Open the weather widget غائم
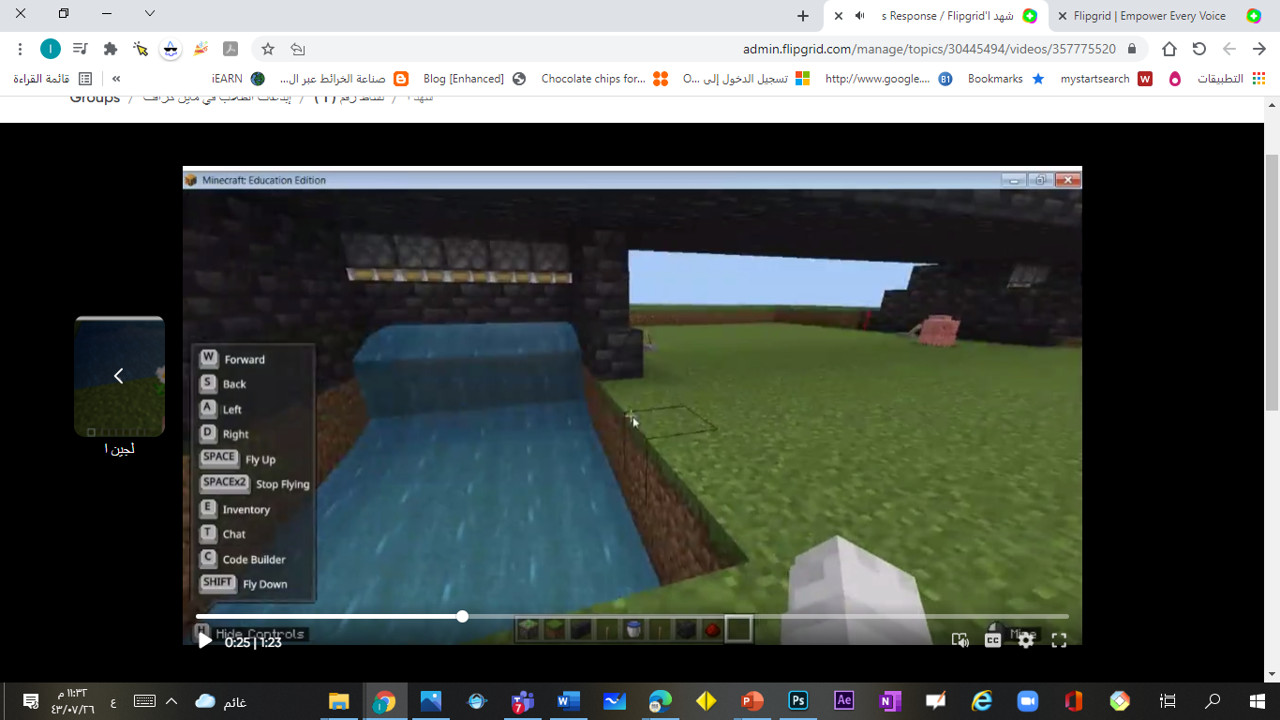This screenshot has height=720, width=1280. pos(221,701)
